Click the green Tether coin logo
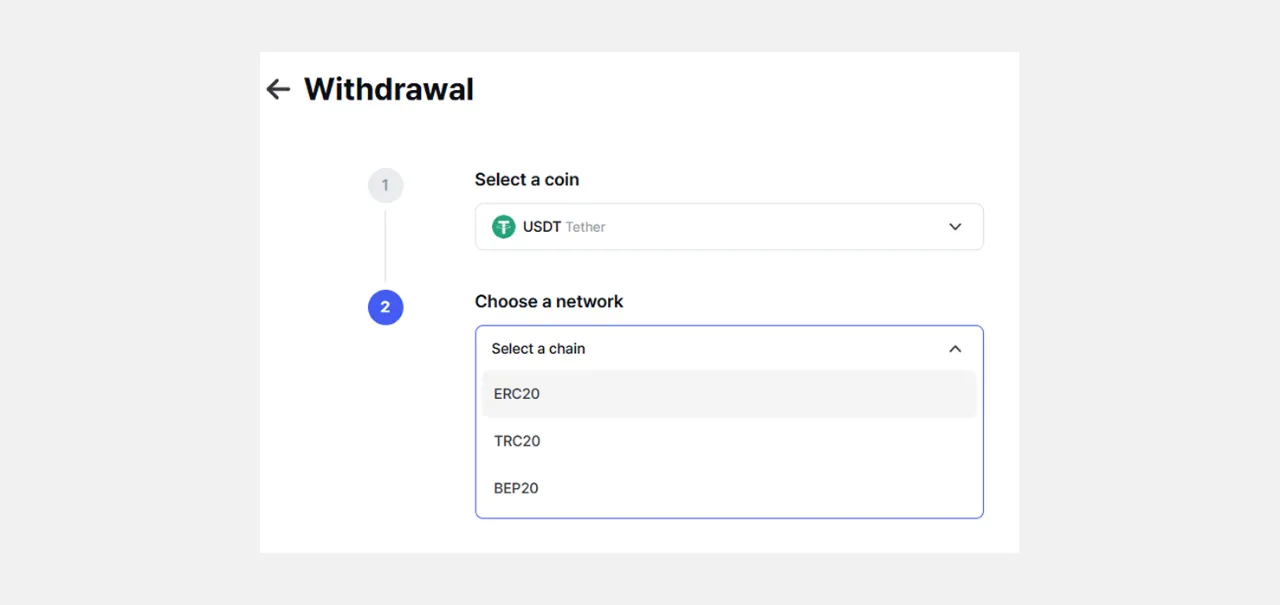Screen dimensions: 1280x605 tap(503, 227)
